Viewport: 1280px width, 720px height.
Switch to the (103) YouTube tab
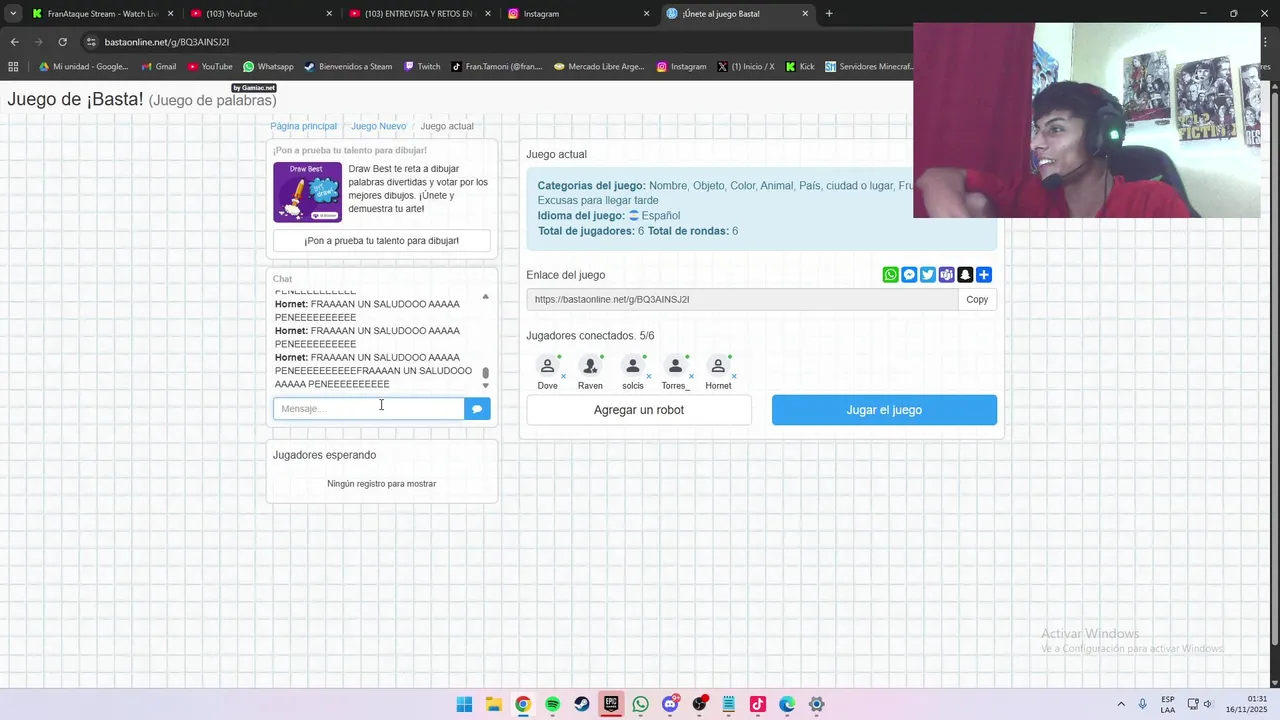click(262, 14)
